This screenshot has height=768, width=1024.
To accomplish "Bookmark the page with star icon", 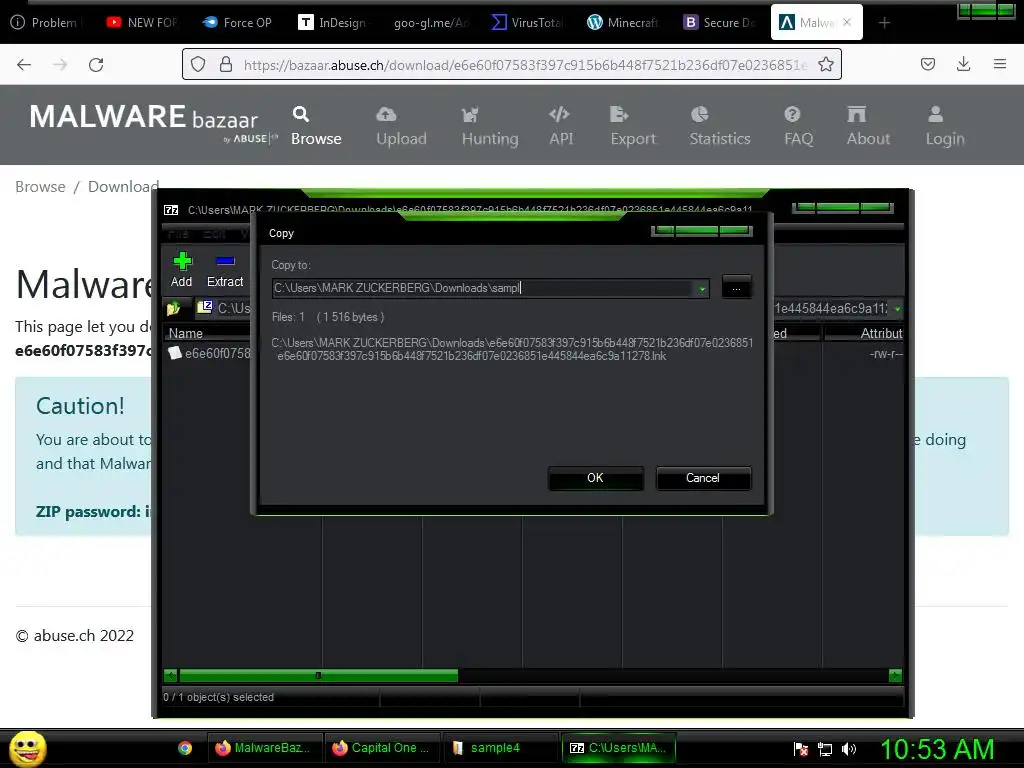I will coord(825,64).
